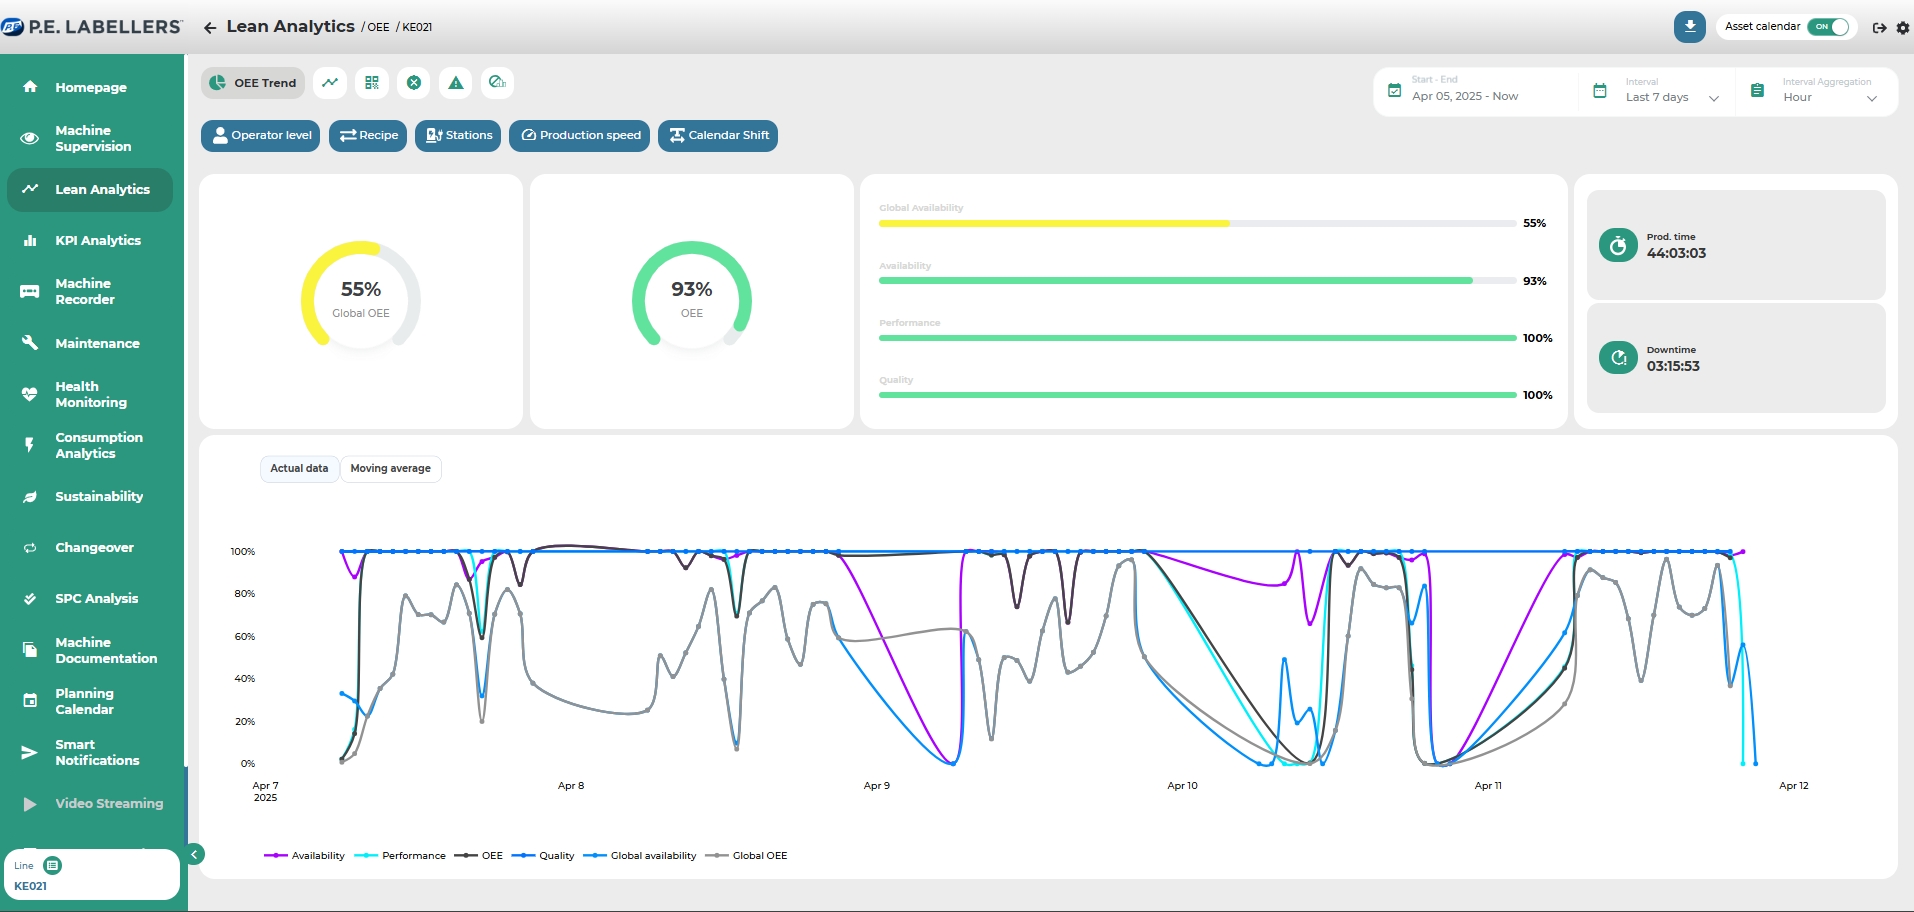The image size is (1914, 912).
Task: Open settings via the gear icon
Action: coord(1902,28)
